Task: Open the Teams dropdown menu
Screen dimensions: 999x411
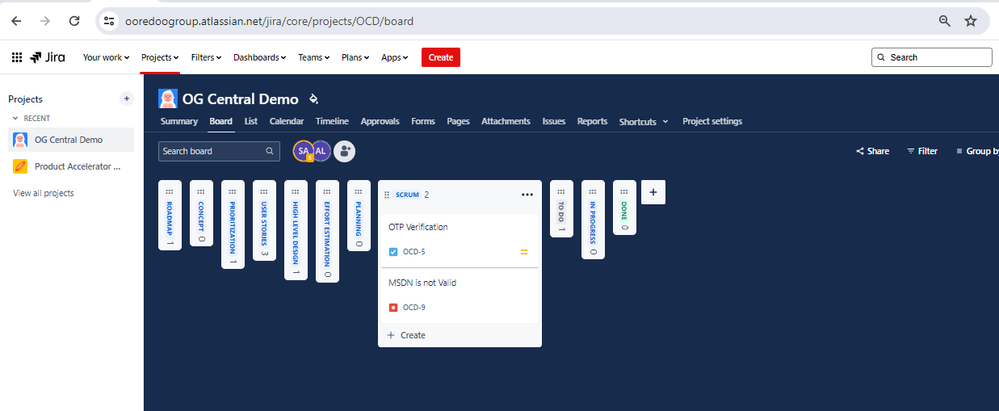Action: [313, 57]
